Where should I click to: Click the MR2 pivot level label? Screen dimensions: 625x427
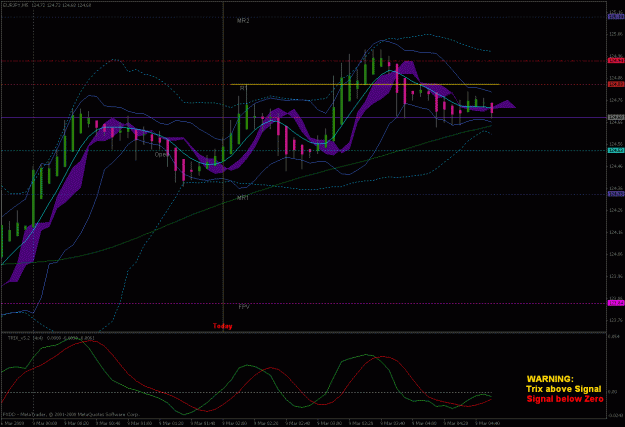click(243, 21)
